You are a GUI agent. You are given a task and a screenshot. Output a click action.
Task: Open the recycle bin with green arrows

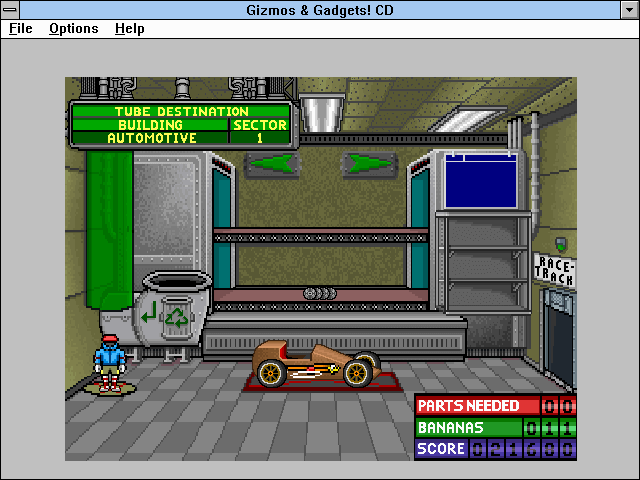pyautogui.click(x=176, y=308)
